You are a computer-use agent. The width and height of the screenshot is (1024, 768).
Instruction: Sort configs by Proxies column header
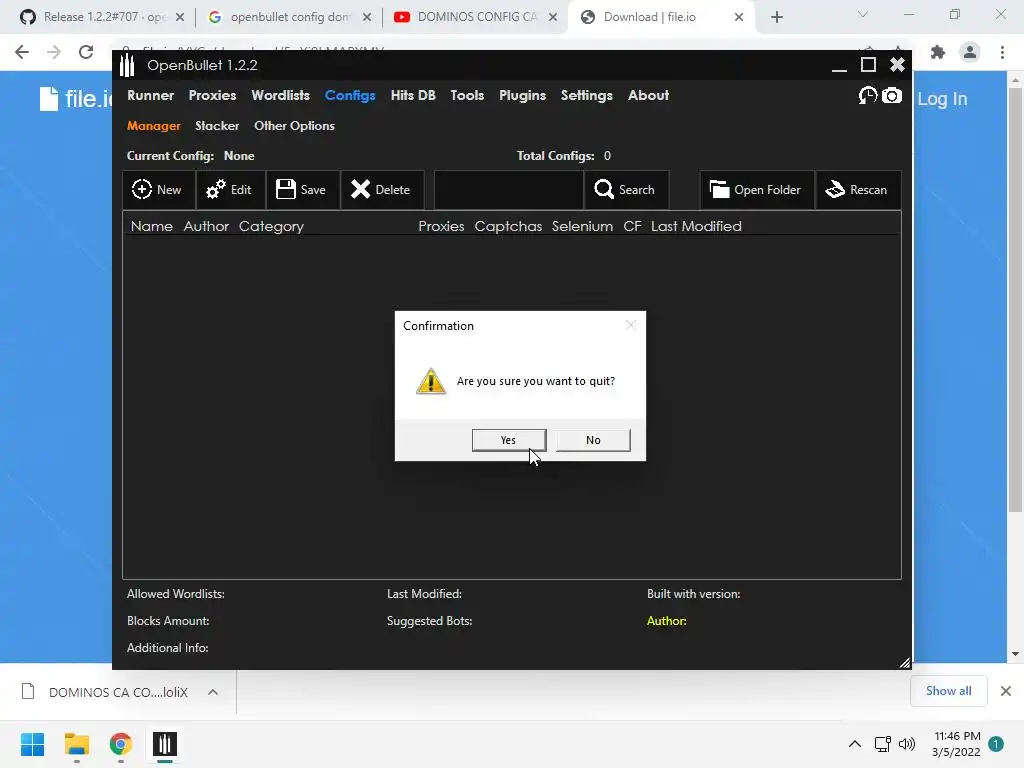[441, 227]
